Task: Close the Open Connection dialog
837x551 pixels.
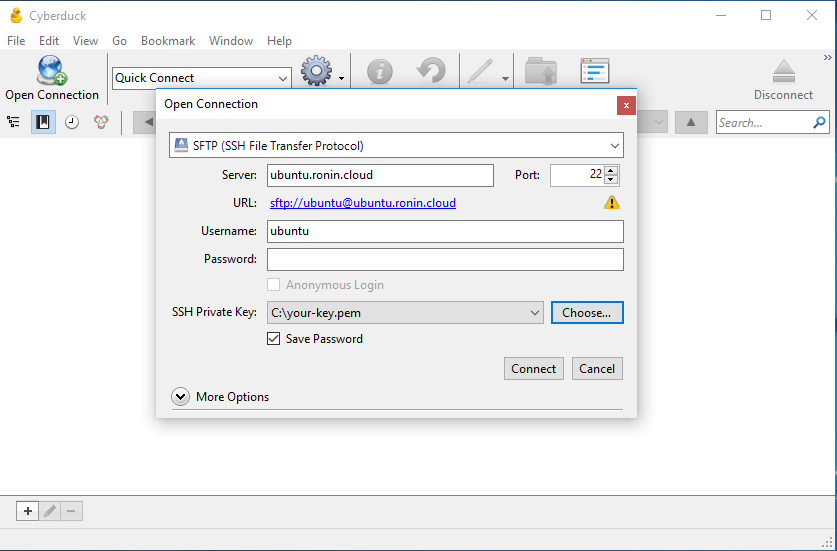Action: tap(626, 105)
